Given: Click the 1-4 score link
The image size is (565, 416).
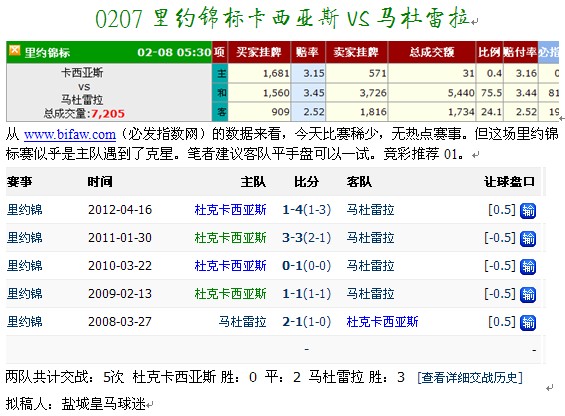Looking at the screenshot, I should click(x=292, y=209).
